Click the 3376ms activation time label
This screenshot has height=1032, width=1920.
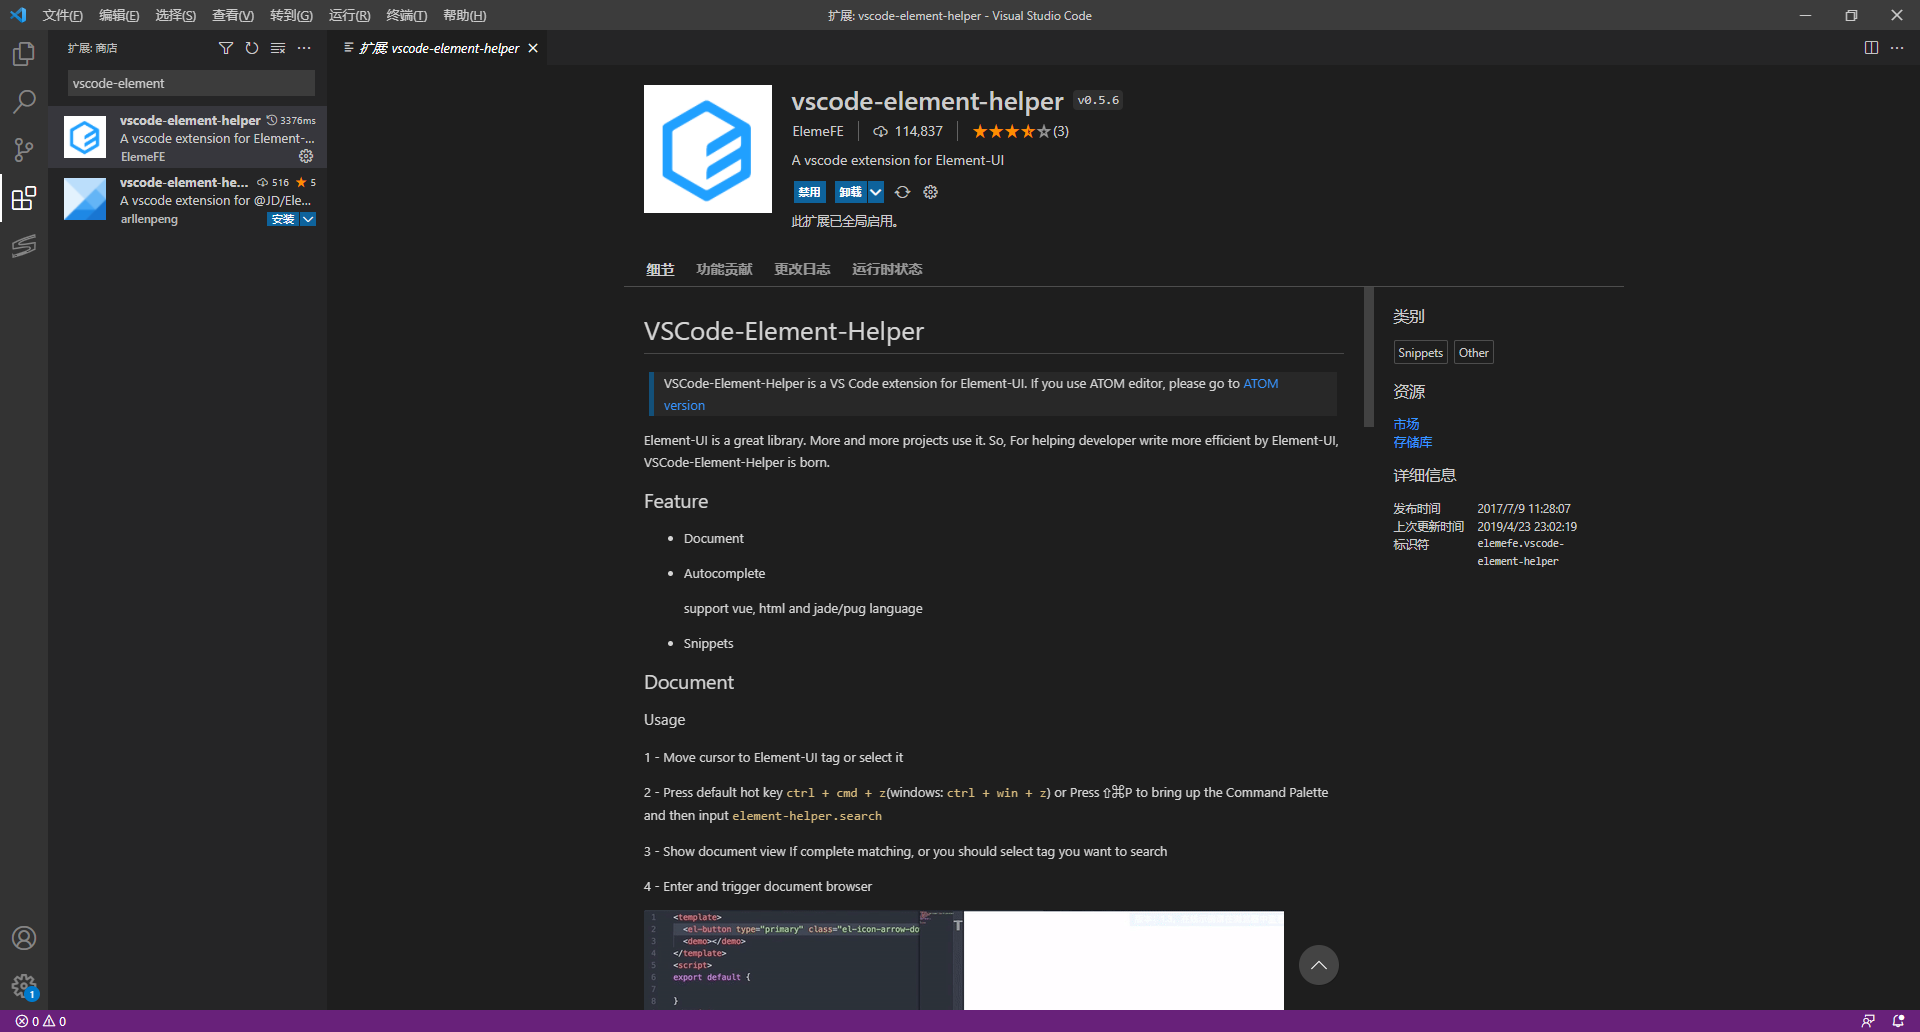[x=291, y=120]
